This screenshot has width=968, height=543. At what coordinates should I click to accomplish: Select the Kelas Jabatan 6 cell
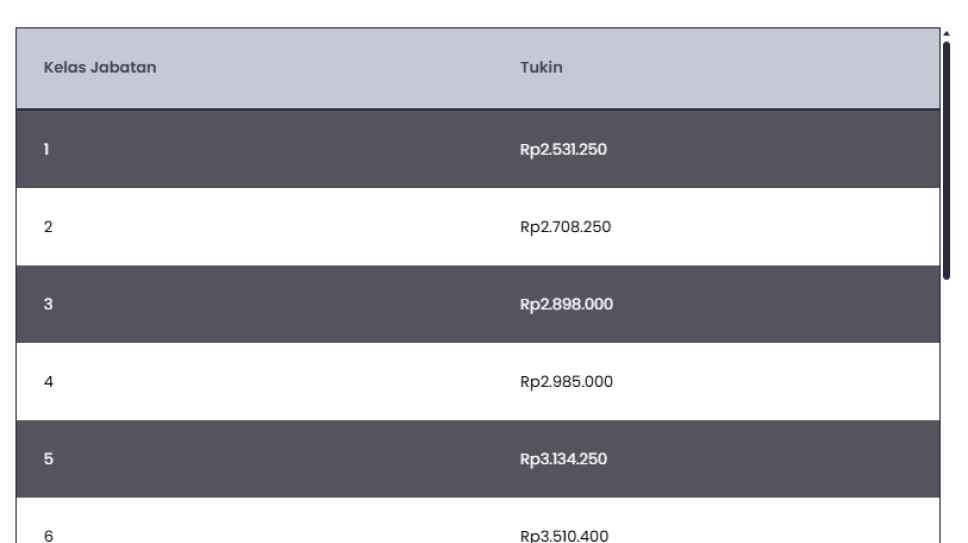pos(48,535)
